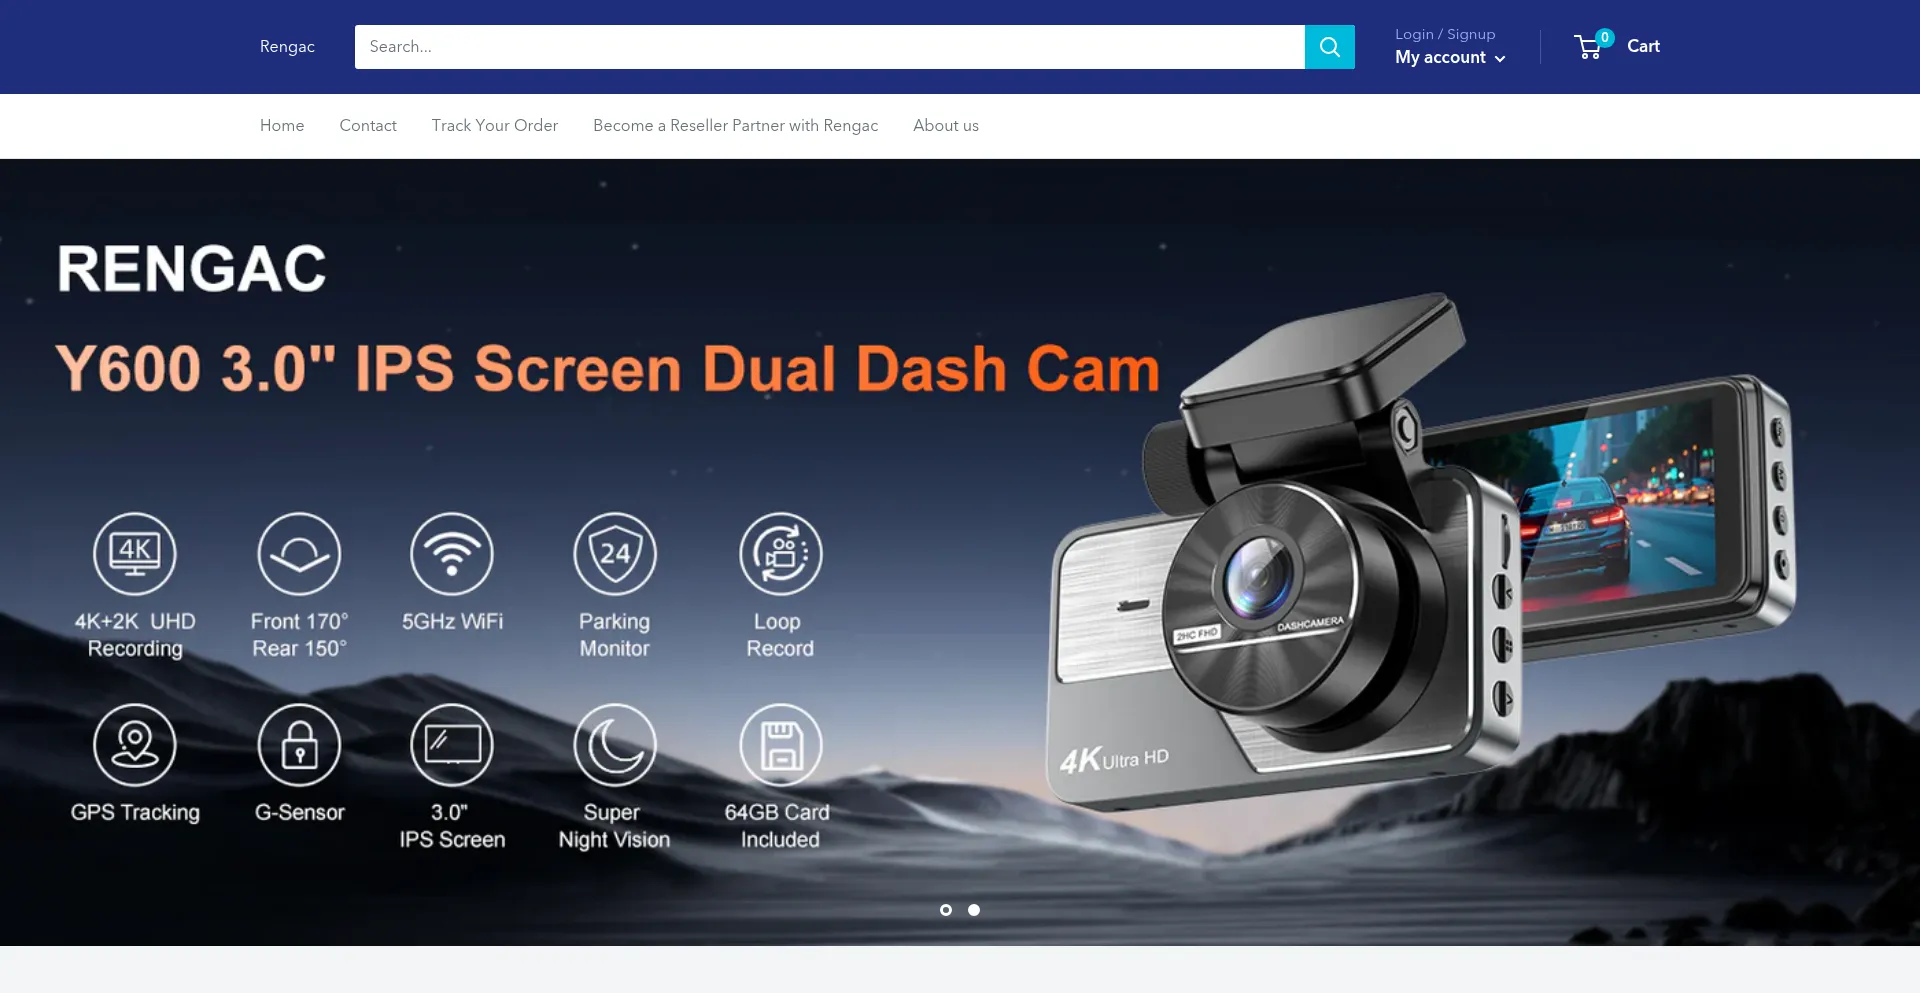Click the Loop Record icon

781,553
